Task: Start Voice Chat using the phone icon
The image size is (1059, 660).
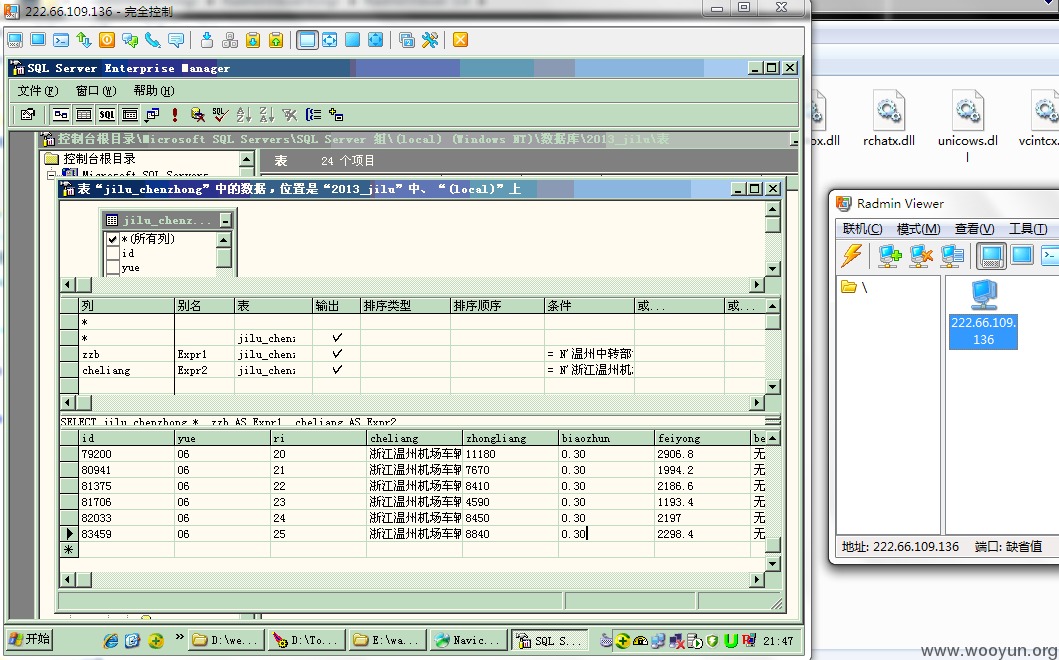Action: (x=153, y=40)
